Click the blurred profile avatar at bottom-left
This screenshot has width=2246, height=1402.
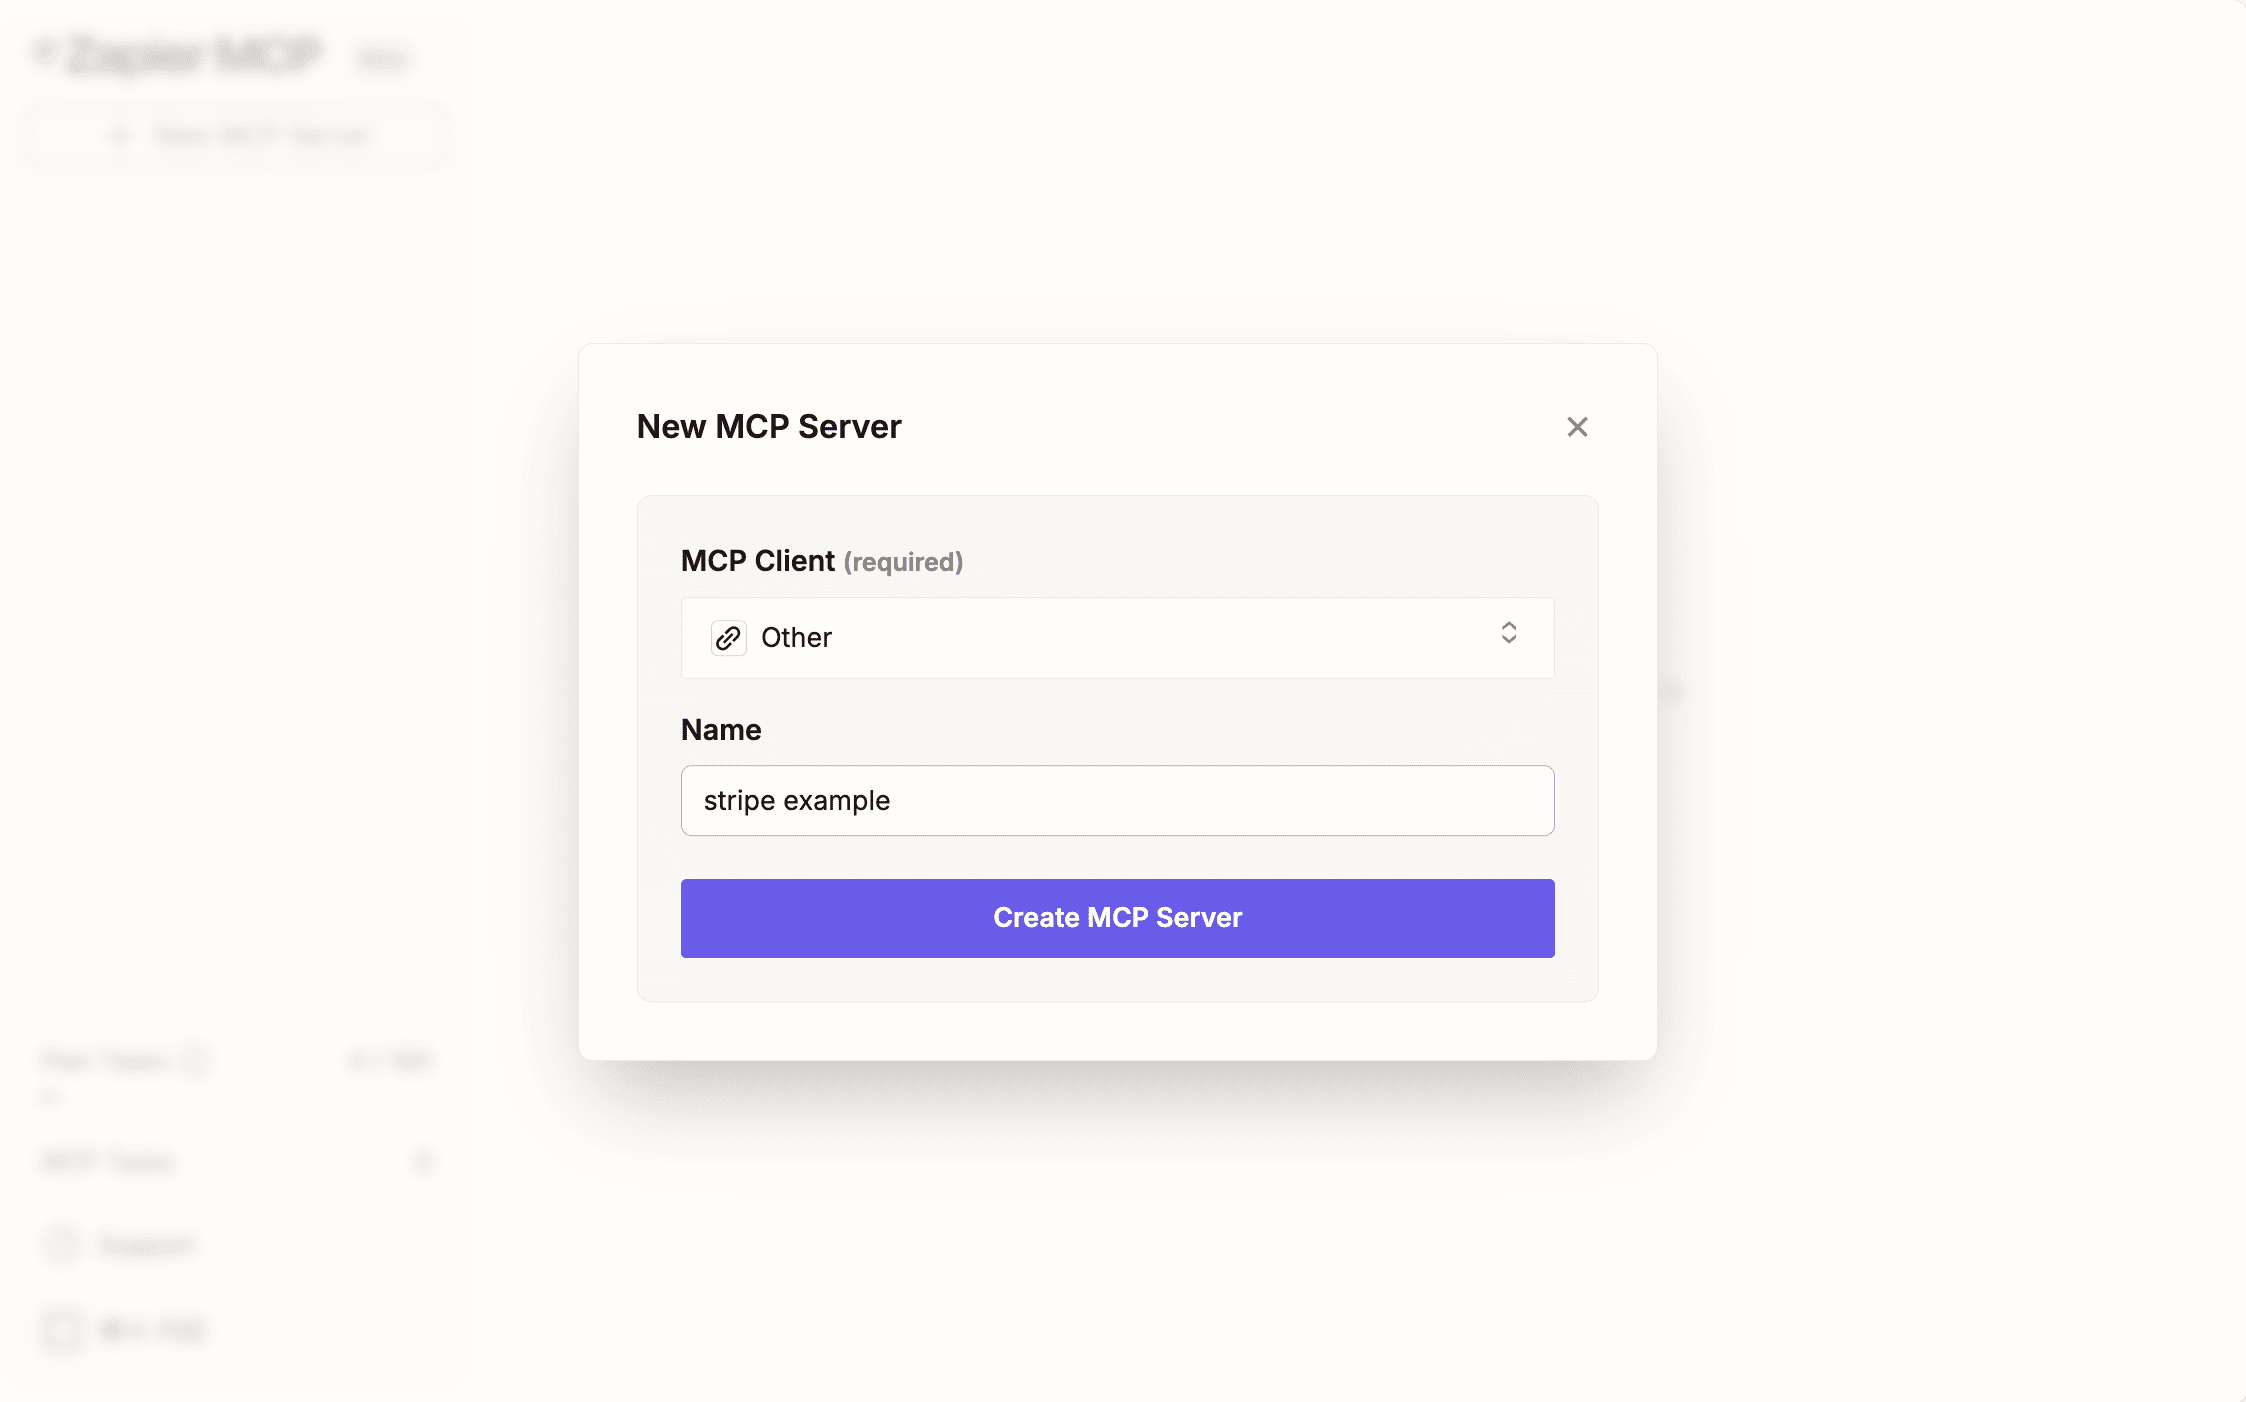62,1330
